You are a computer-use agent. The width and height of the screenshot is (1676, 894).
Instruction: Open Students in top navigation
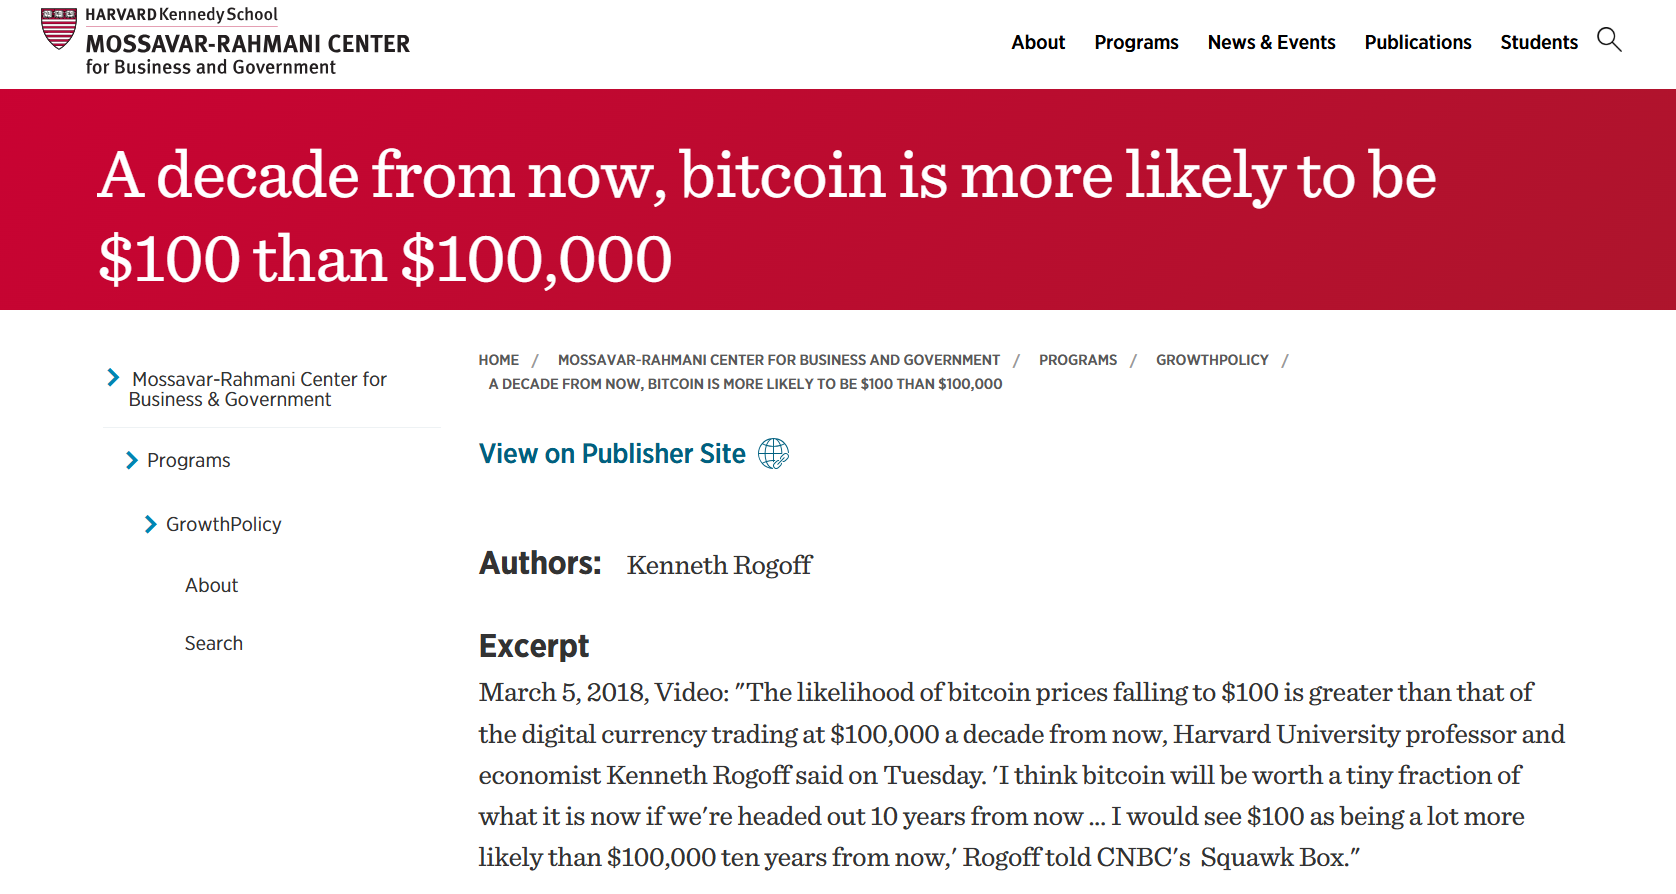click(1538, 42)
